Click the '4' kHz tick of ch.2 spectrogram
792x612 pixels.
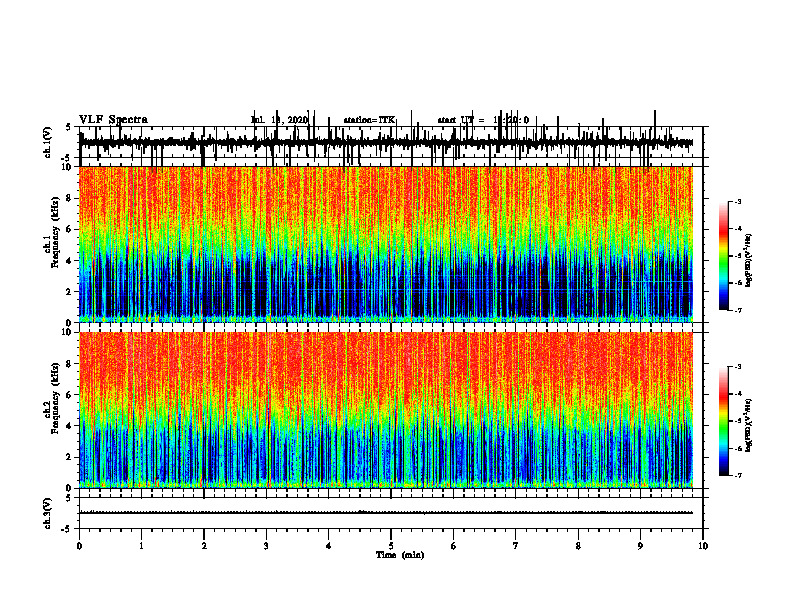click(x=71, y=426)
